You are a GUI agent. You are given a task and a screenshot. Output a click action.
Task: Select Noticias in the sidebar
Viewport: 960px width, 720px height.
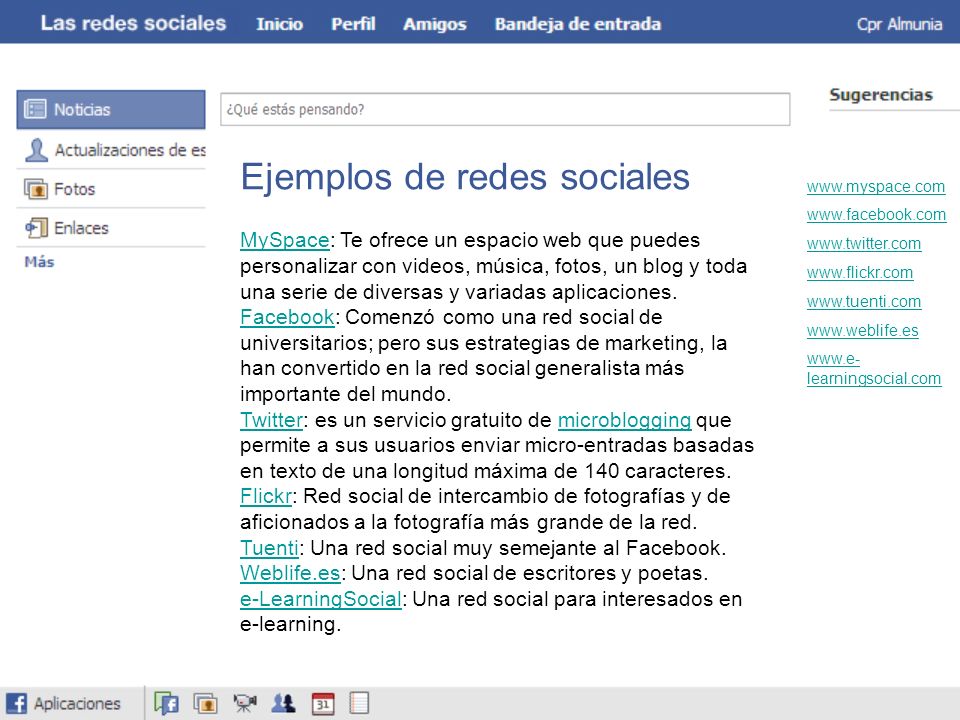tap(111, 110)
